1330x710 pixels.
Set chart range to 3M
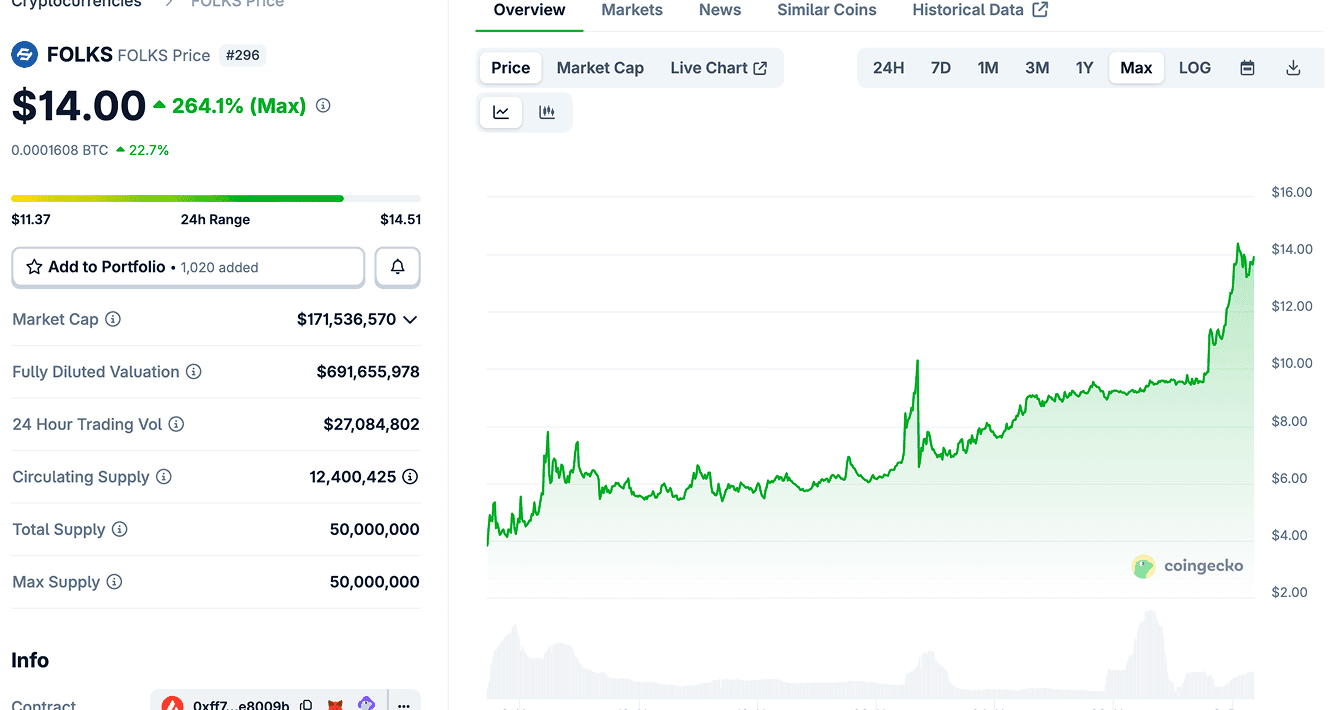click(1037, 68)
